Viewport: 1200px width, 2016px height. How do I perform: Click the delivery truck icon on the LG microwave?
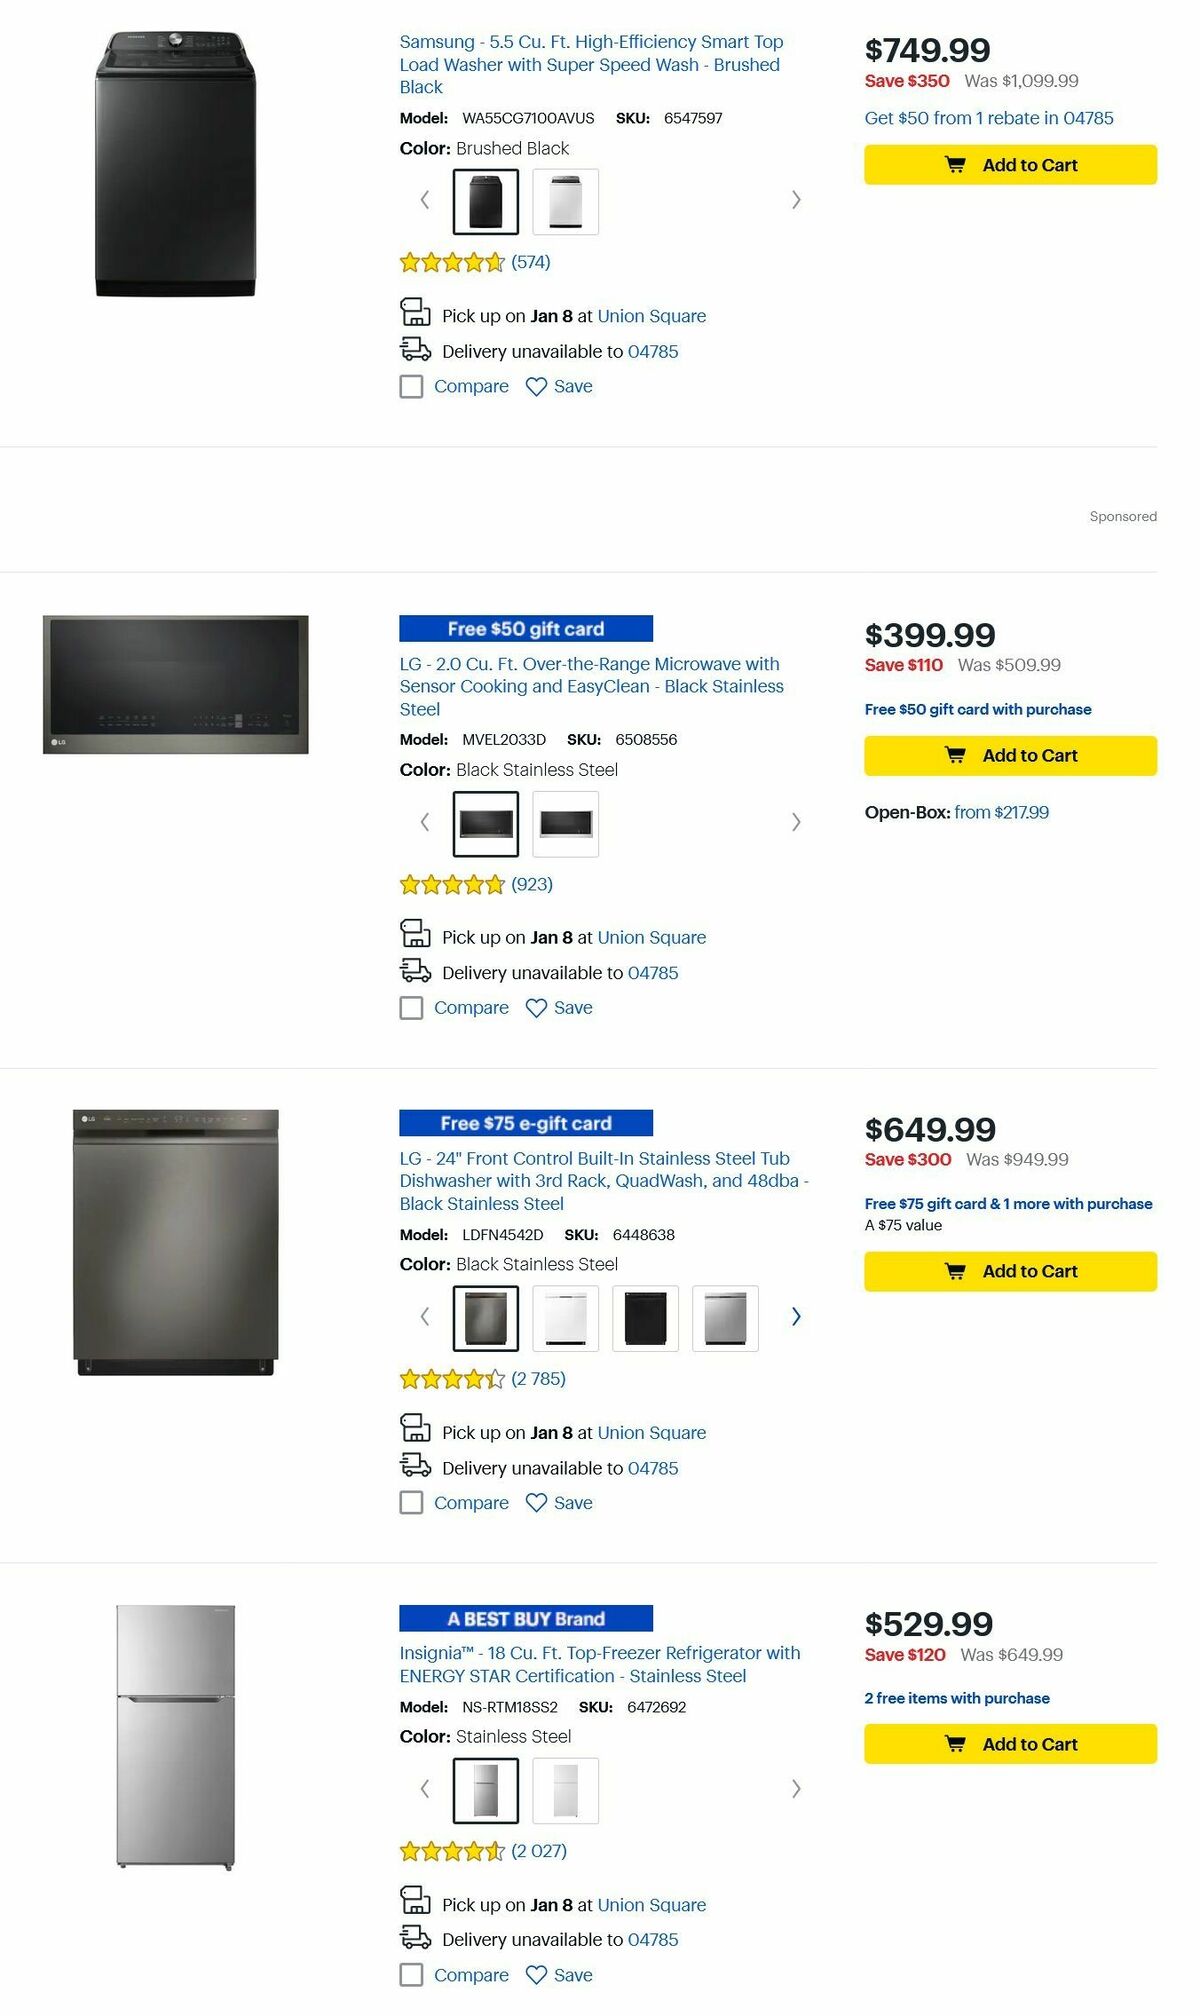click(x=414, y=971)
